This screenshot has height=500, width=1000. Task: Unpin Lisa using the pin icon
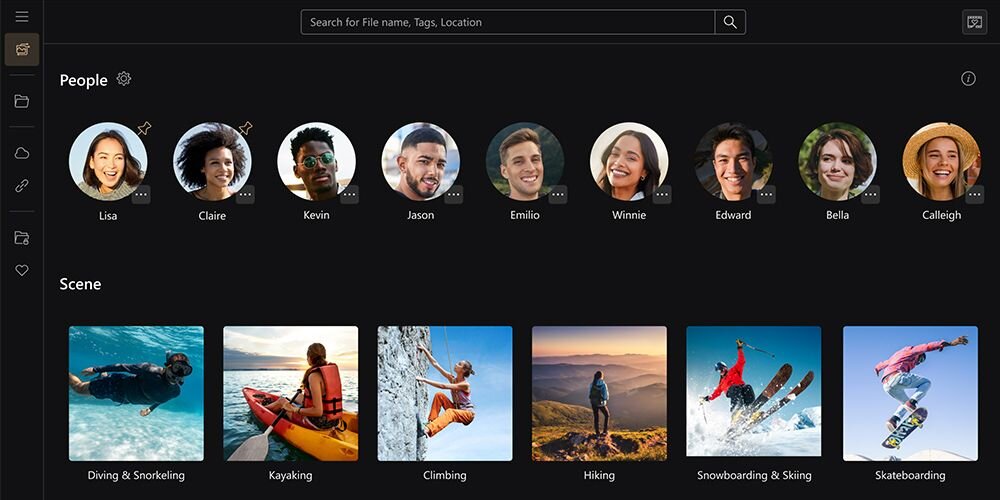tap(145, 128)
